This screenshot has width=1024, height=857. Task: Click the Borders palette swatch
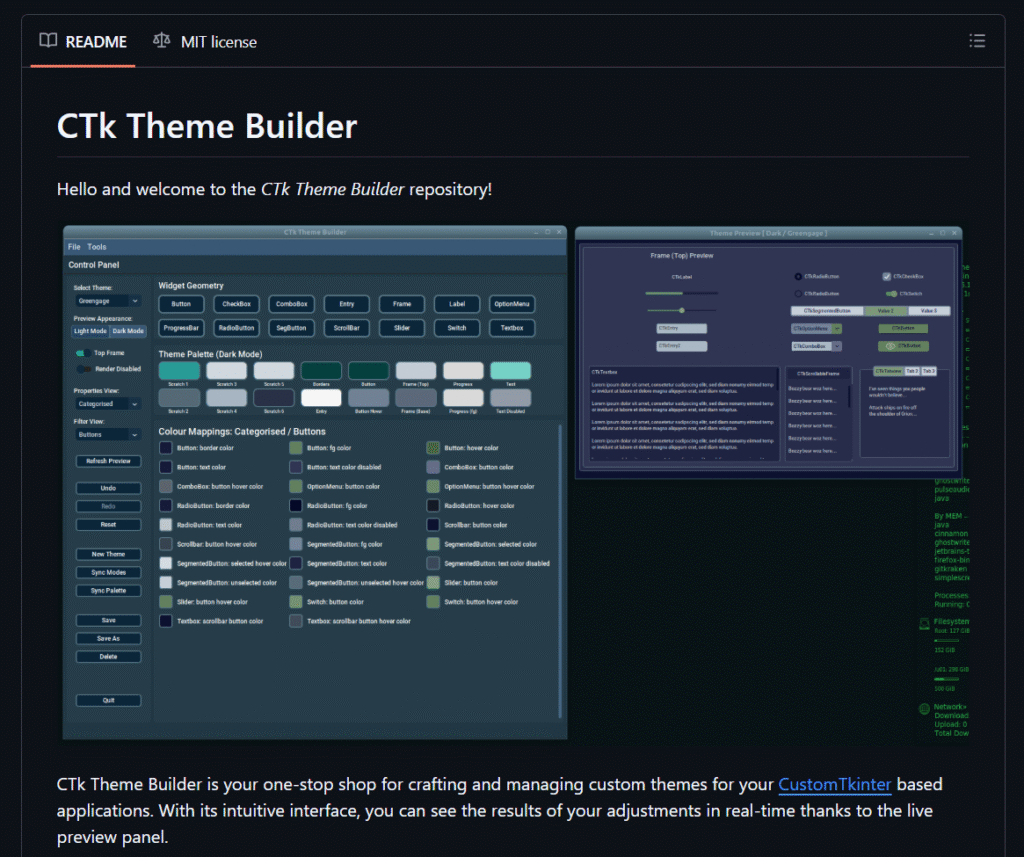pyautogui.click(x=321, y=370)
